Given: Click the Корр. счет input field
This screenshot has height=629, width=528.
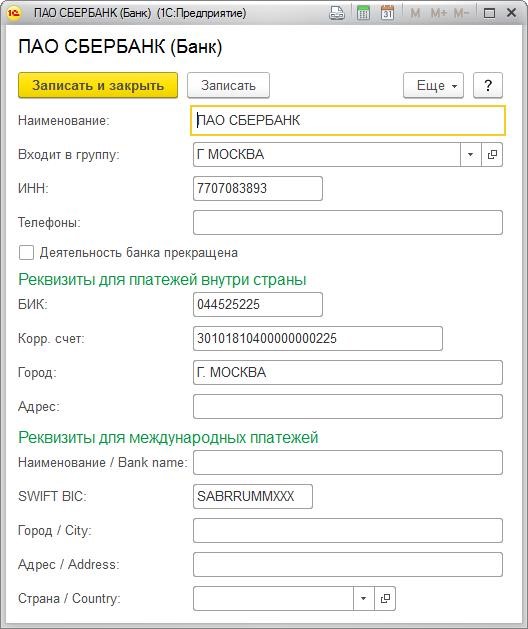Looking at the screenshot, I should (318, 339).
